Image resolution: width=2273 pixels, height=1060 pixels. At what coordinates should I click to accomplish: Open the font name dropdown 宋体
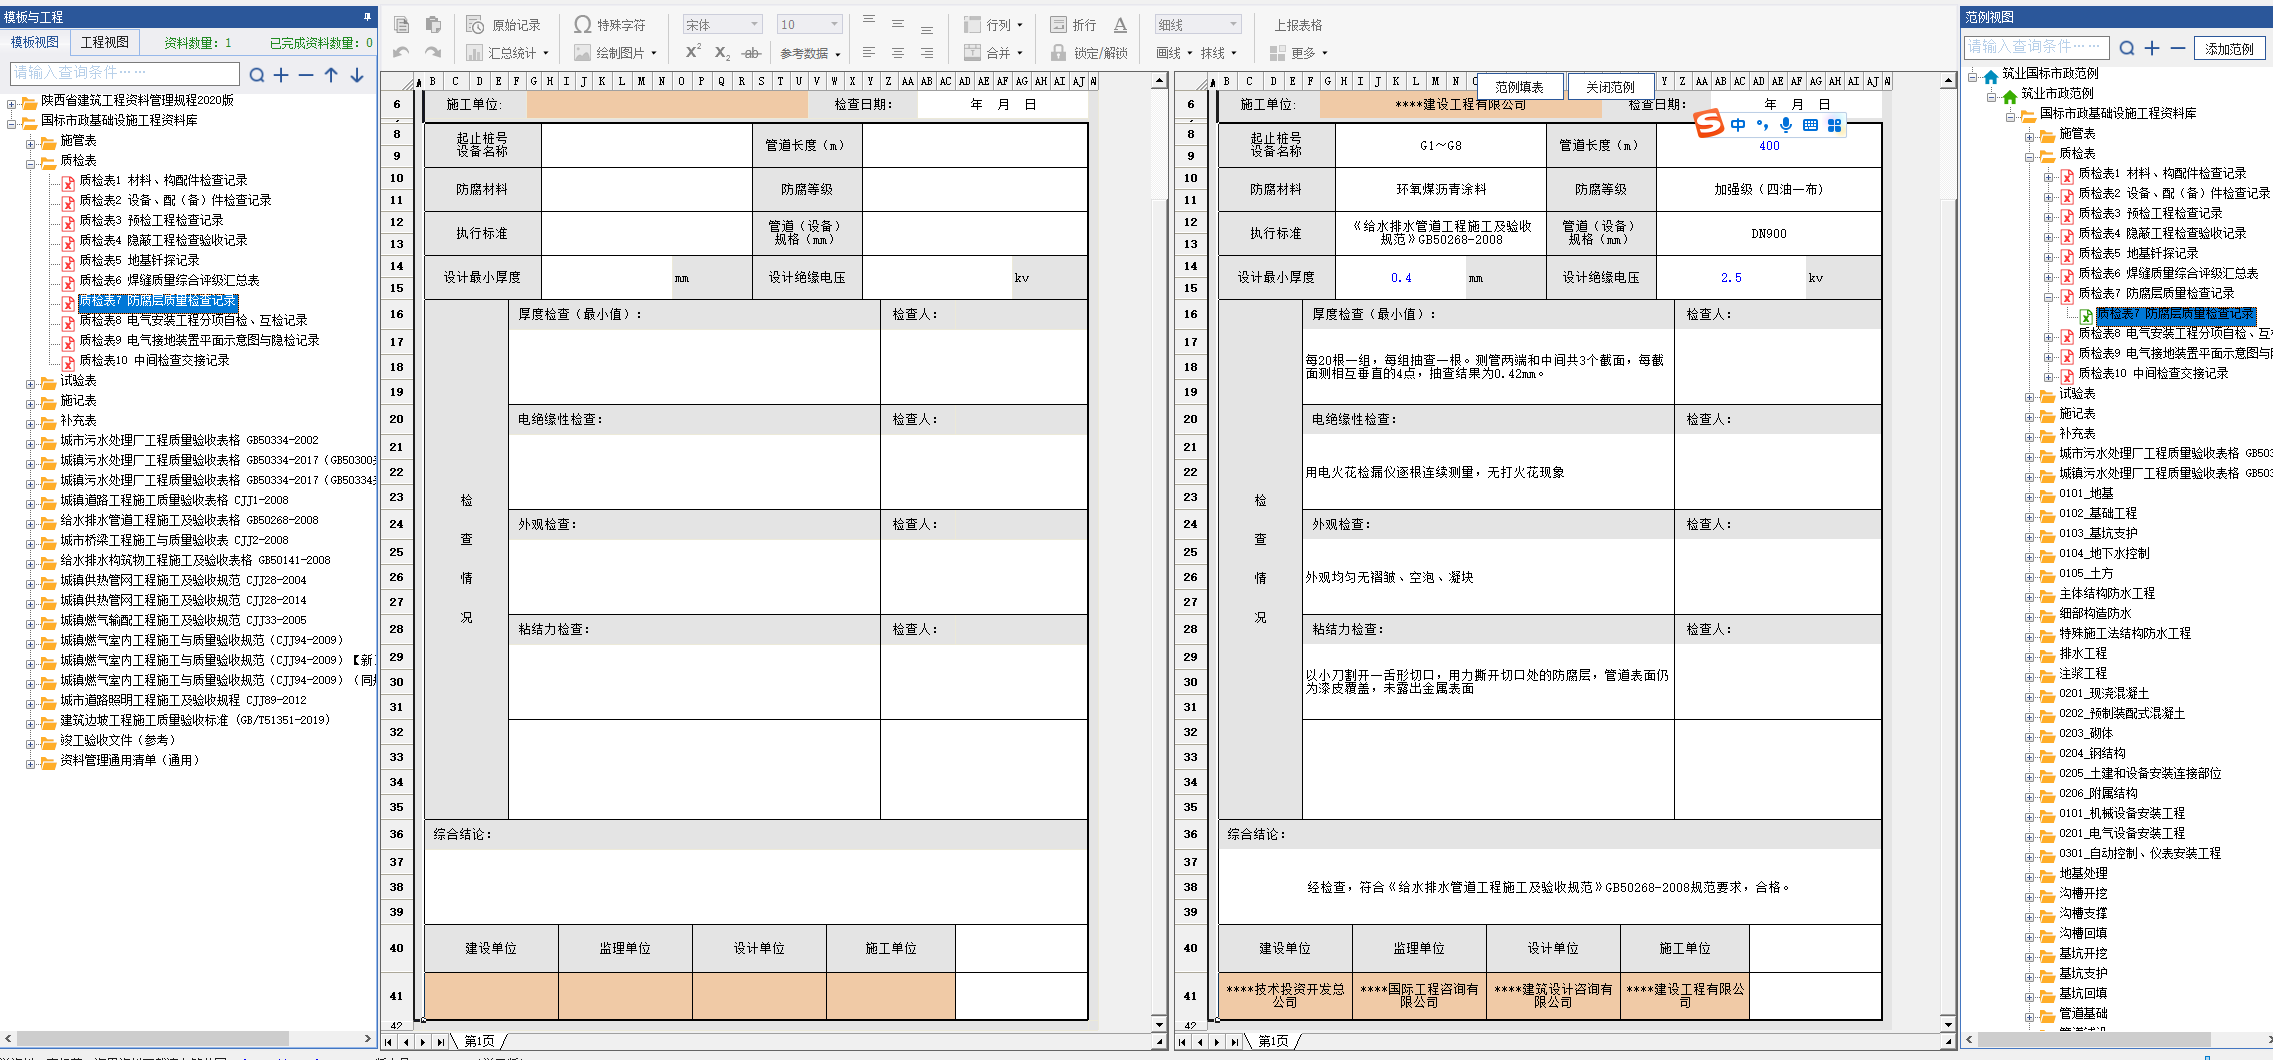click(x=722, y=25)
